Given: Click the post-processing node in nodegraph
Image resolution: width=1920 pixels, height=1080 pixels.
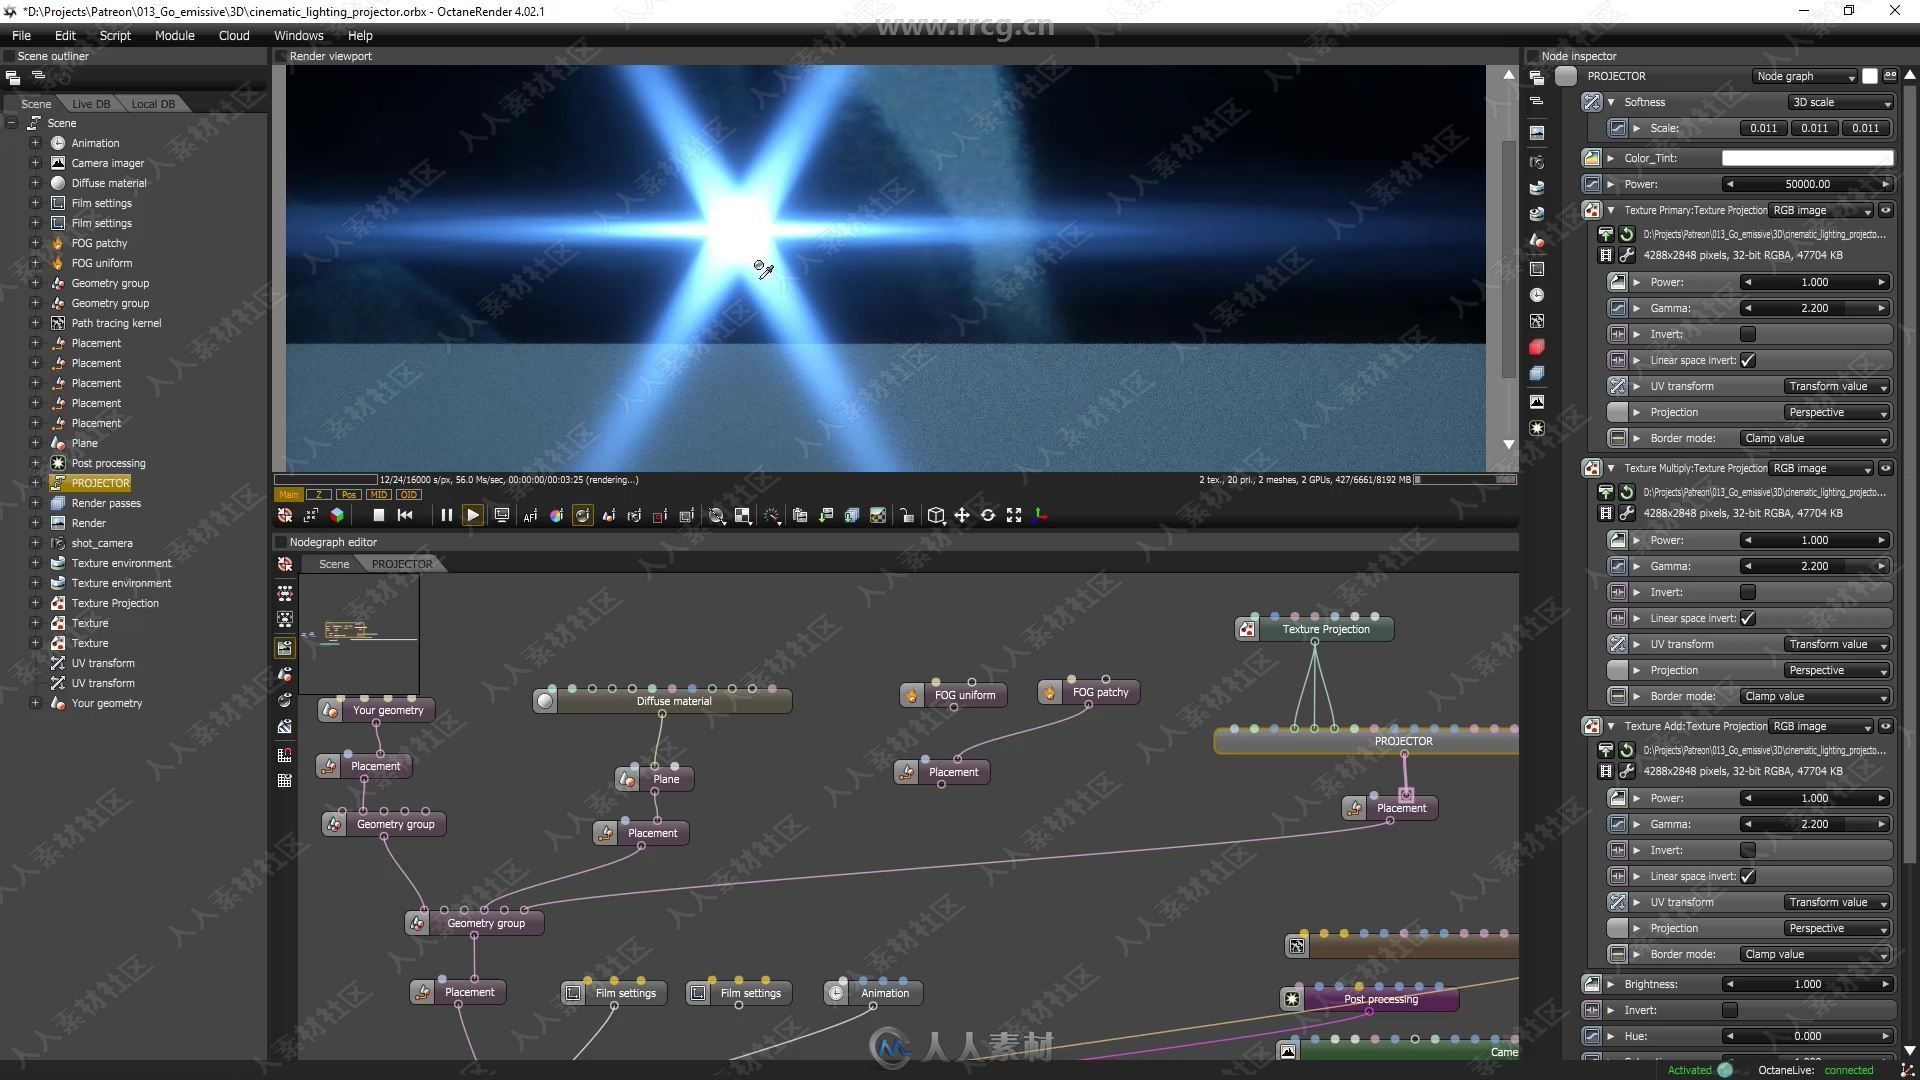Looking at the screenshot, I should click(x=1379, y=998).
